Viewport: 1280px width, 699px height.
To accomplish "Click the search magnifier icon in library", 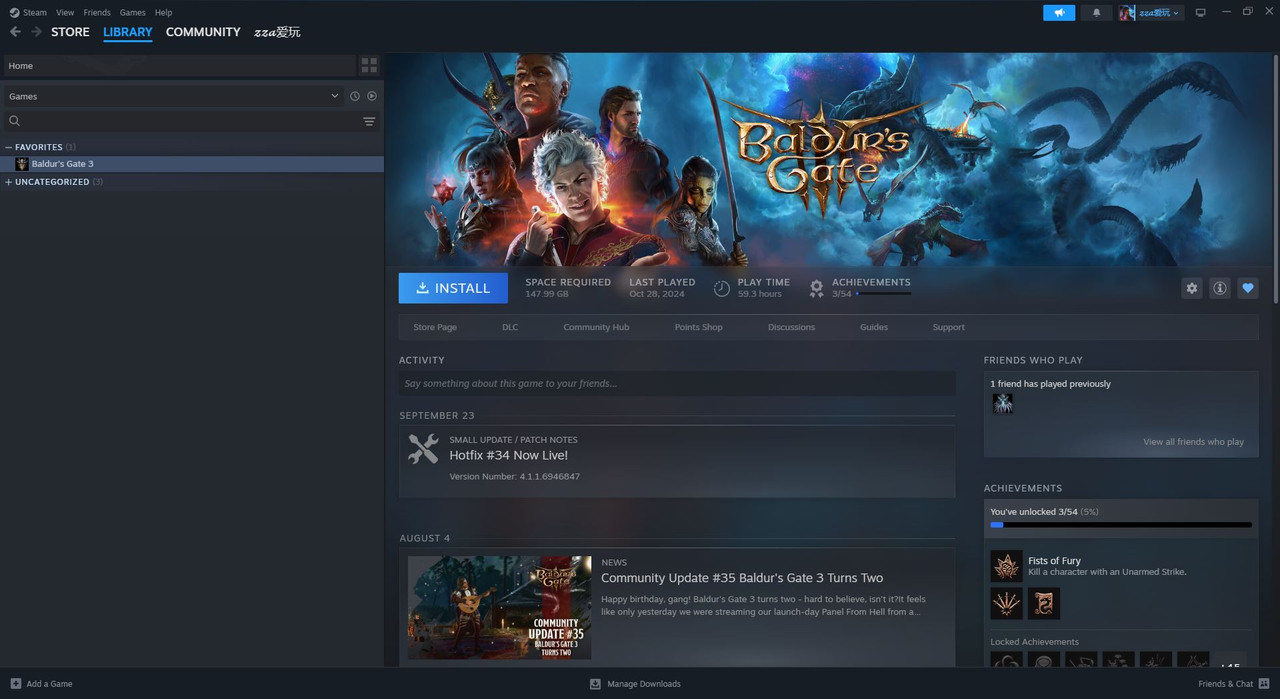I will coord(15,121).
